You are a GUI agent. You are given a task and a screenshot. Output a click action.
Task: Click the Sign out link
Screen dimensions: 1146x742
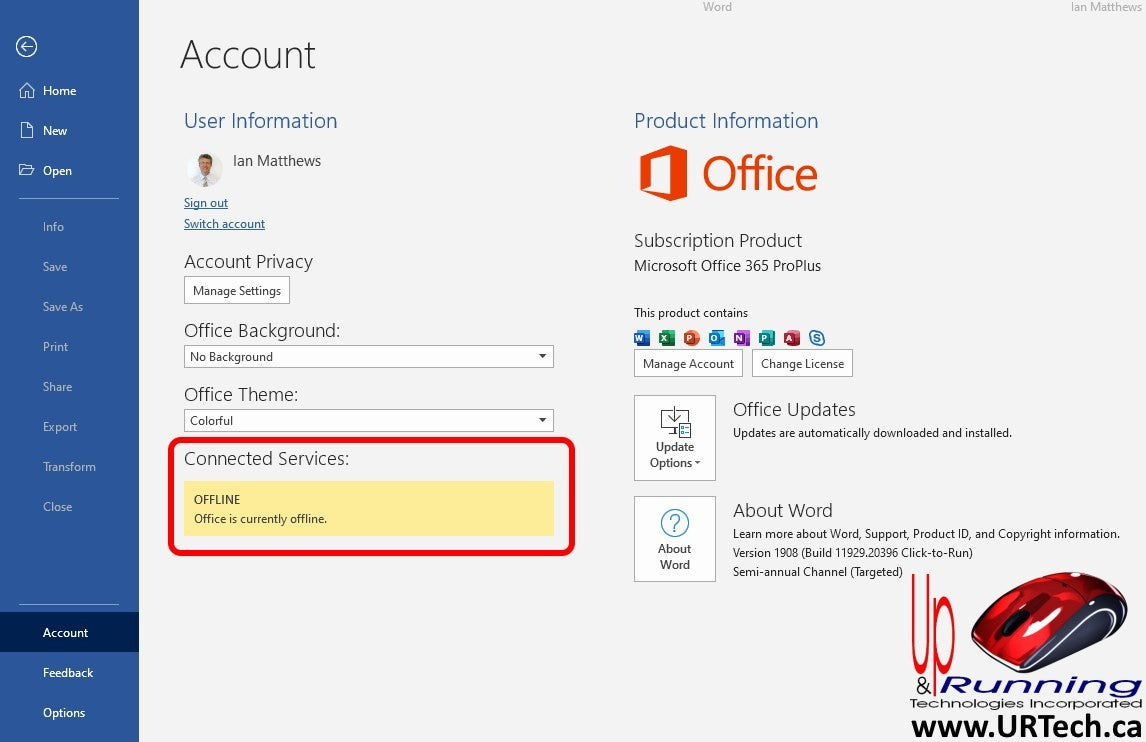pyautogui.click(x=206, y=202)
